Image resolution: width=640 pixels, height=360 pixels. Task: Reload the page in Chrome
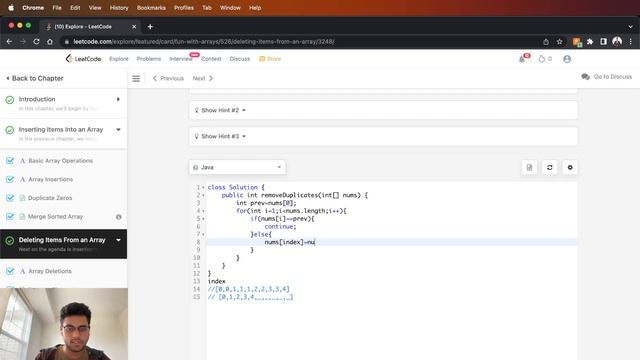(36, 42)
